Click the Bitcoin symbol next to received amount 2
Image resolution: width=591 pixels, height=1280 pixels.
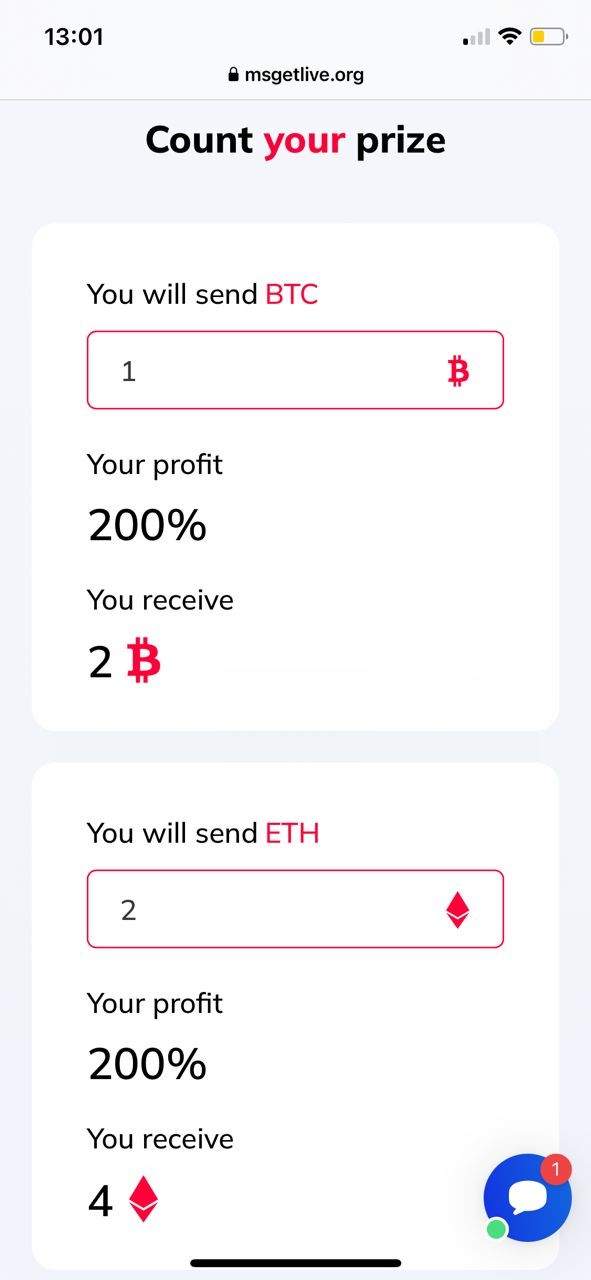click(x=144, y=662)
